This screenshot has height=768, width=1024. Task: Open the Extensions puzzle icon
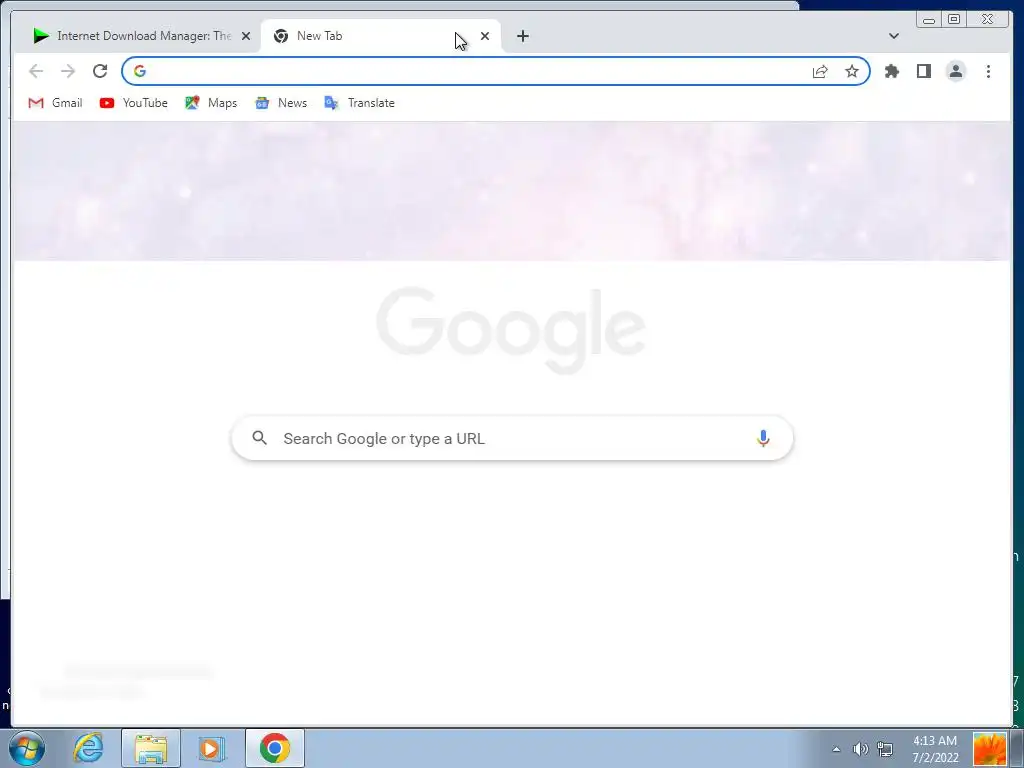[x=891, y=71]
